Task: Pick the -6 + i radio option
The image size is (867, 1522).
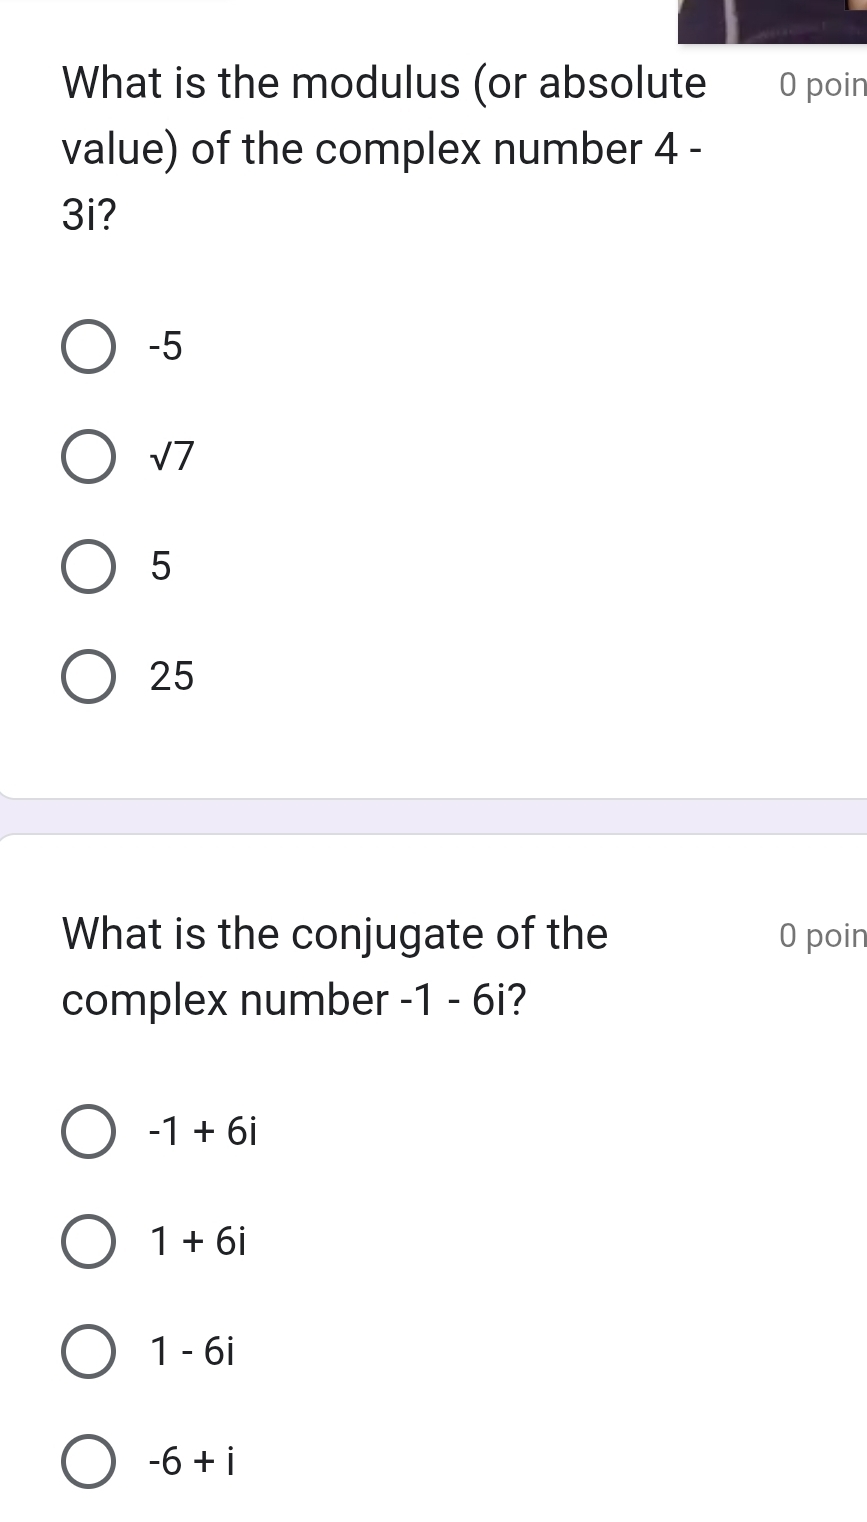Action: click(88, 1462)
